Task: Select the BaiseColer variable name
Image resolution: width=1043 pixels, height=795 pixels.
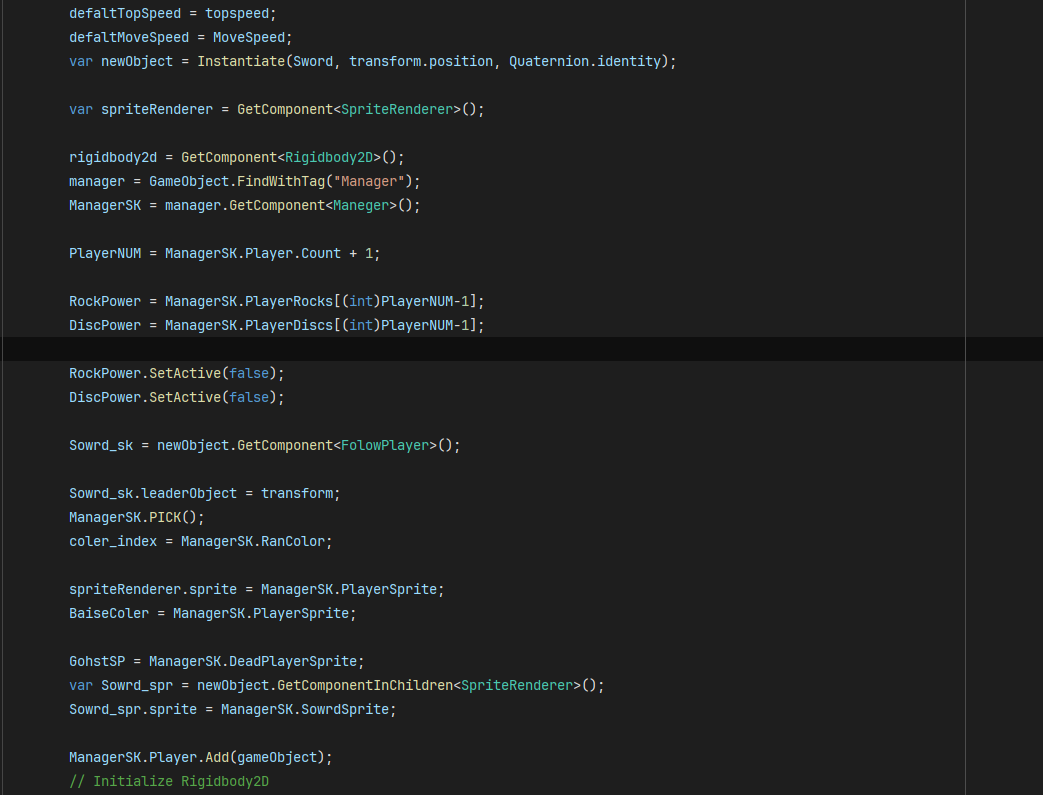Action: 108,613
